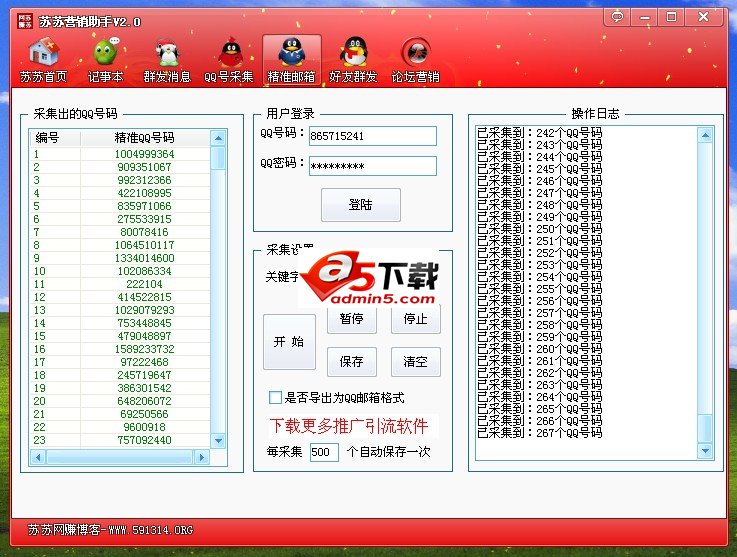Click the 操作日志 log scrollbar thumb

(x=705, y=428)
